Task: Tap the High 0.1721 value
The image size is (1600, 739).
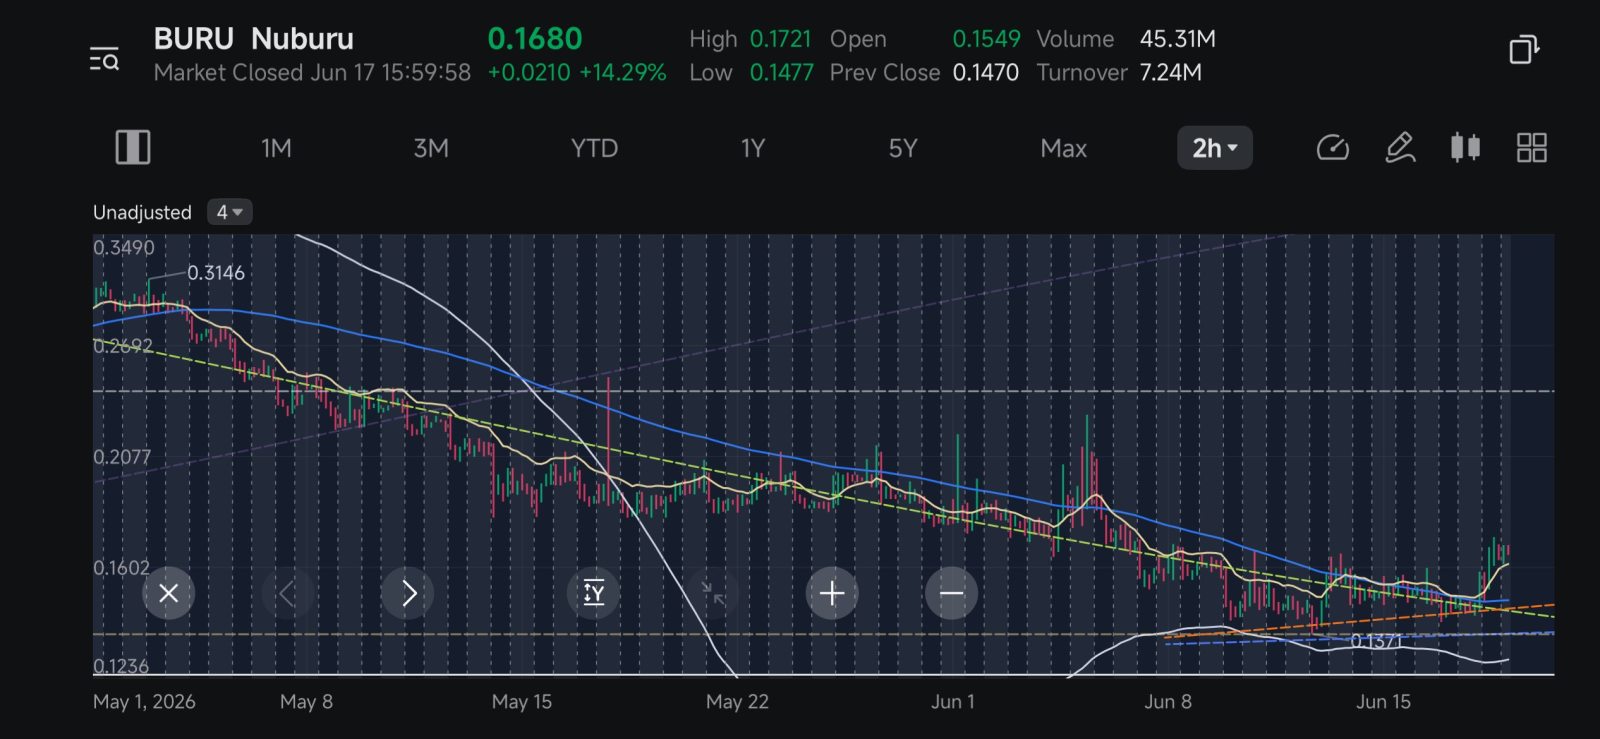Action: coord(780,39)
